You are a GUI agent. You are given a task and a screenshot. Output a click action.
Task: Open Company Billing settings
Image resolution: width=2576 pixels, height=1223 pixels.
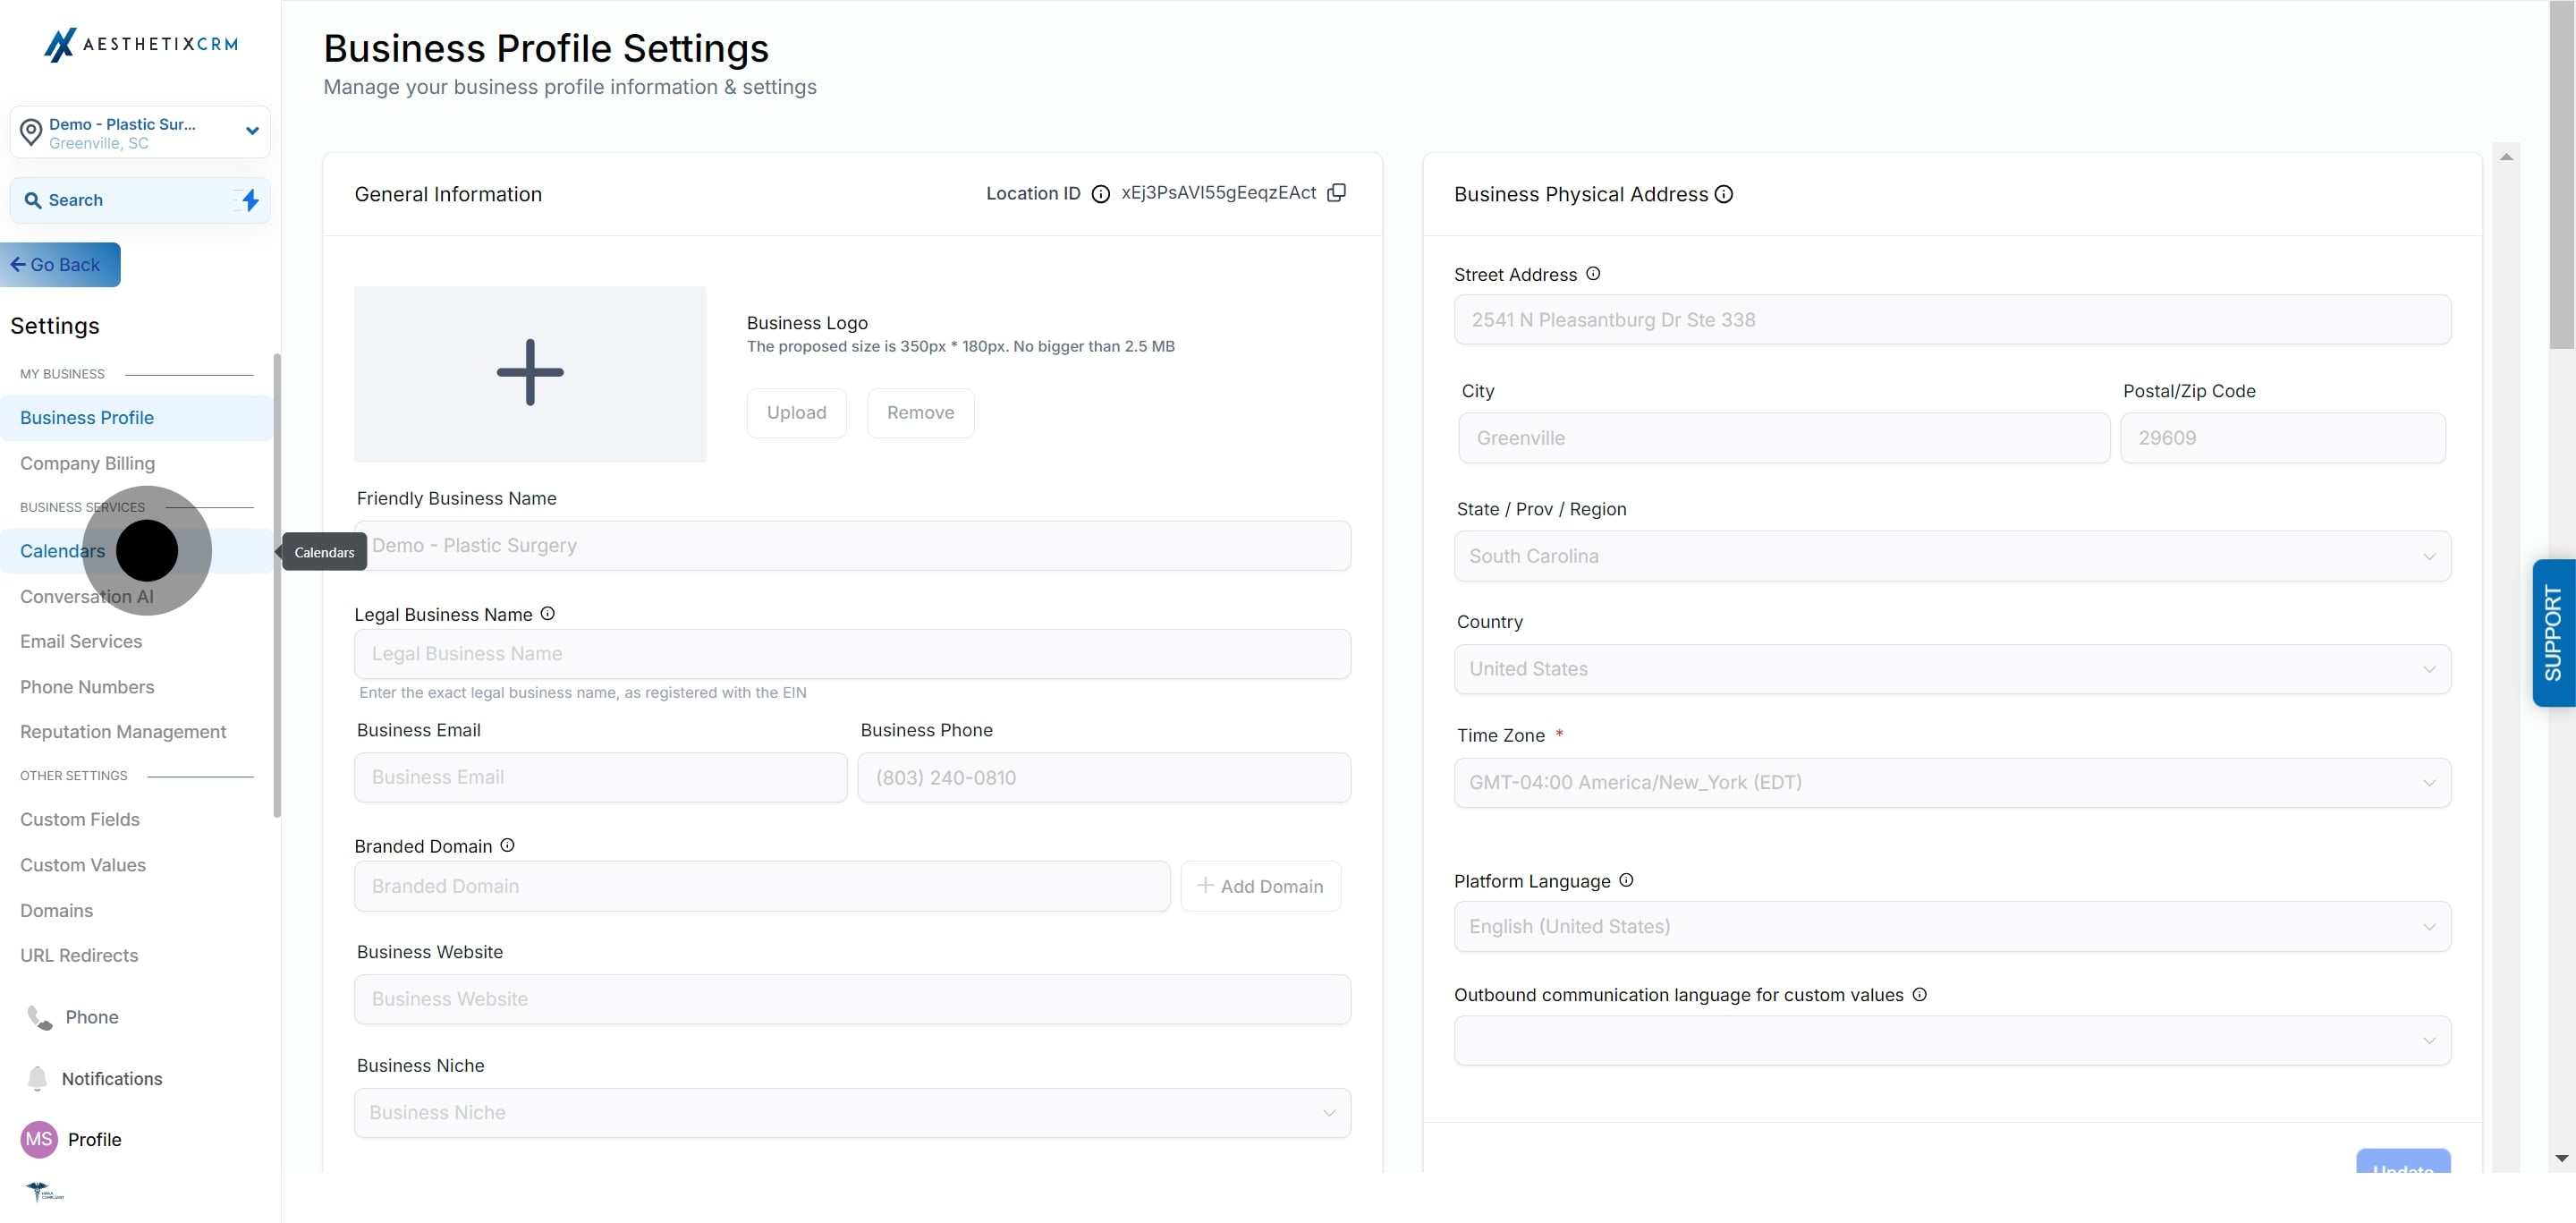click(87, 463)
